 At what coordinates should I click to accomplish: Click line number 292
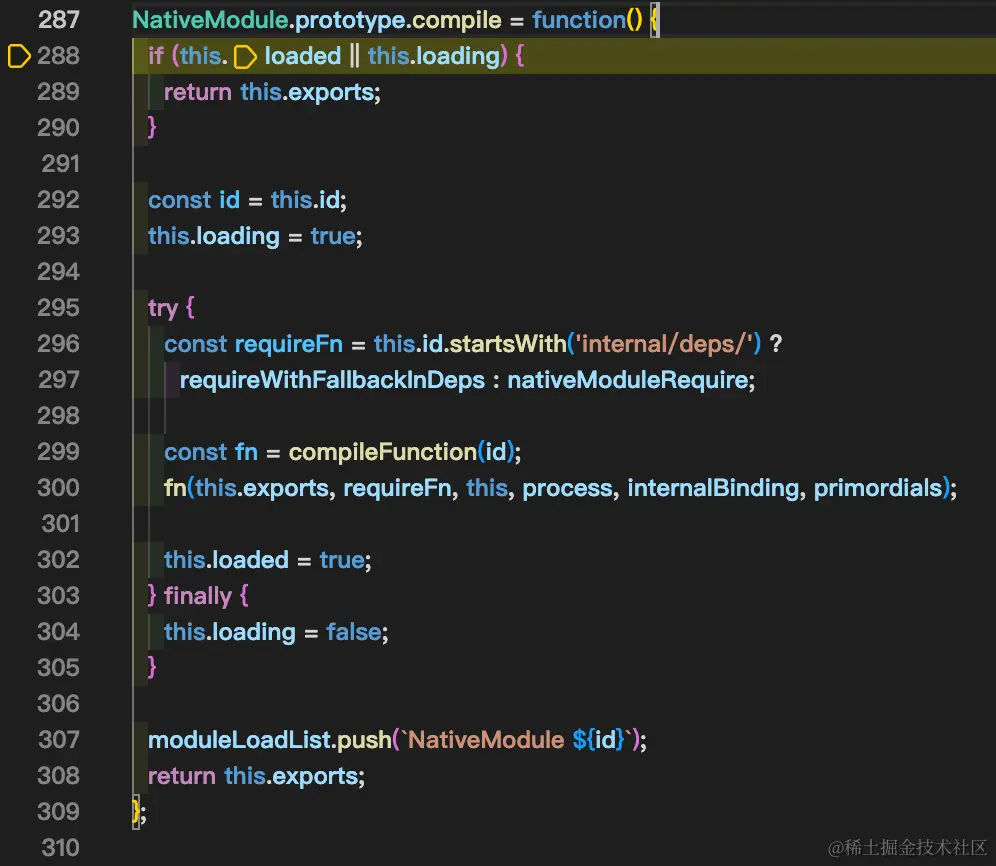pyautogui.click(x=58, y=200)
